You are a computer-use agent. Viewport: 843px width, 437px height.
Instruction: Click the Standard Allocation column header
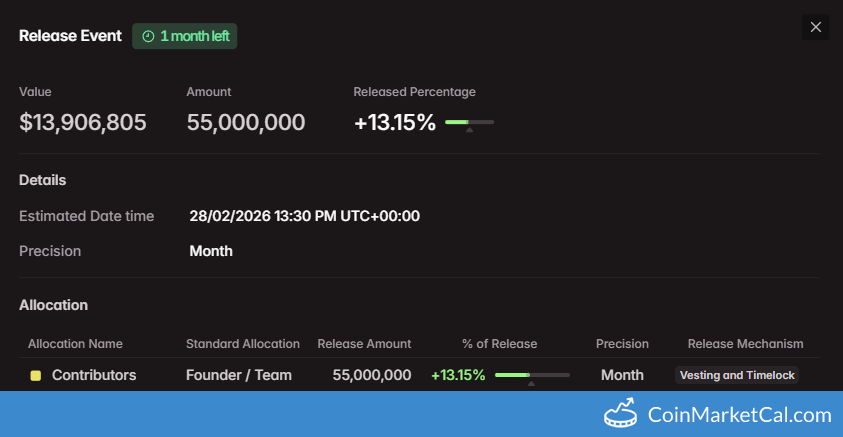243,344
